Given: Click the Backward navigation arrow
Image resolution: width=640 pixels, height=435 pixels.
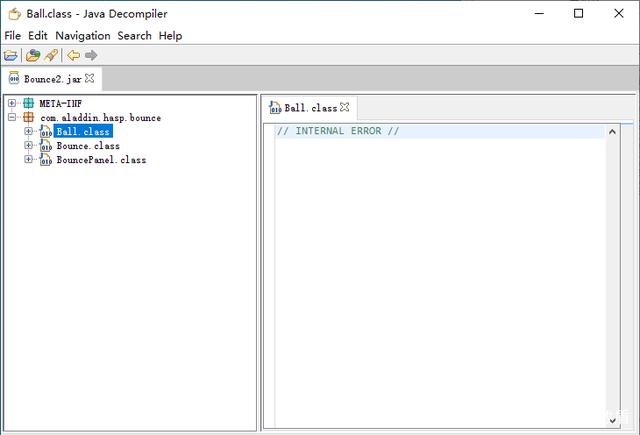Looking at the screenshot, I should pyautogui.click(x=73, y=55).
